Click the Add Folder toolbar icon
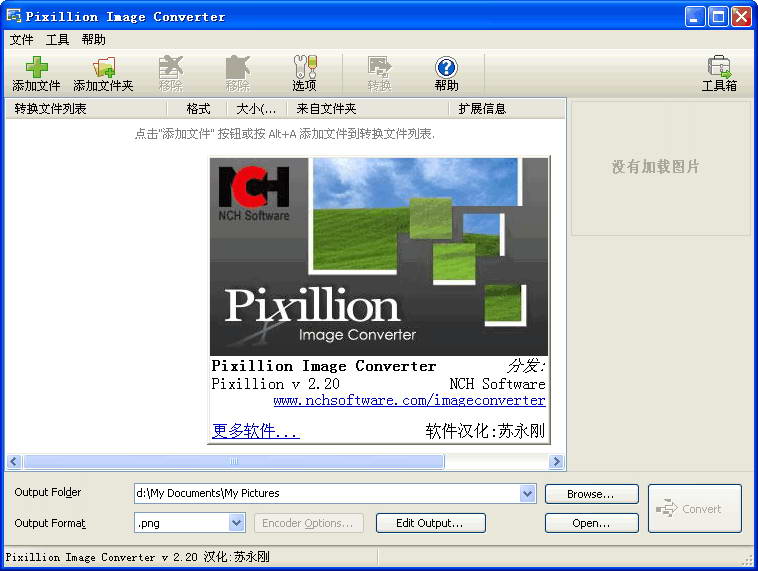Viewport: 758px width, 571px height. tap(103, 67)
